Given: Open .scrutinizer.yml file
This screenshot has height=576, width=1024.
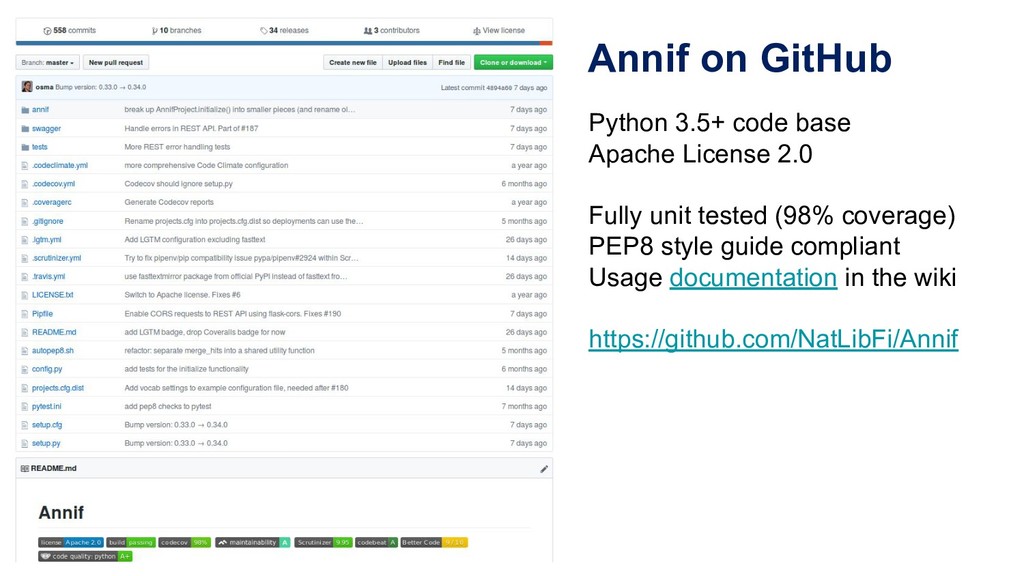Looking at the screenshot, I should click(57, 258).
